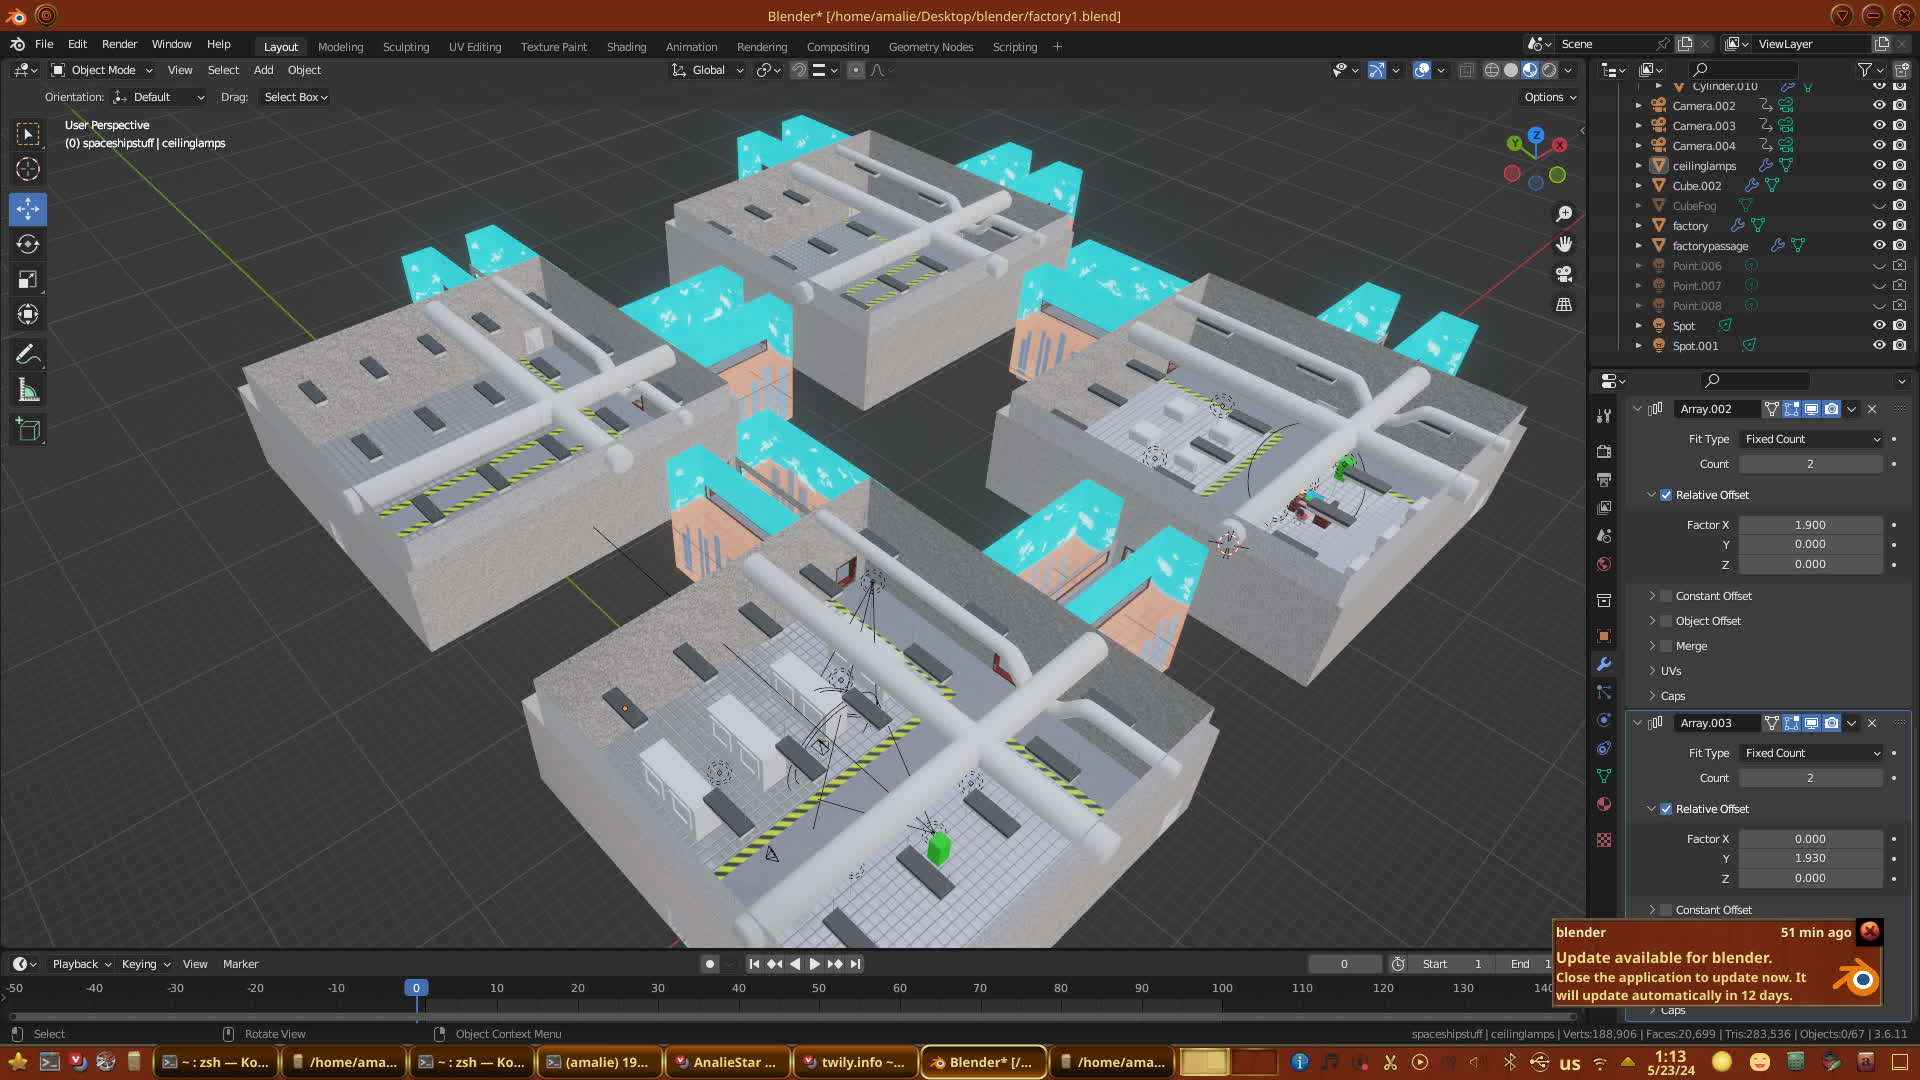
Task: Dismiss the blender update notification
Action: 1869,931
